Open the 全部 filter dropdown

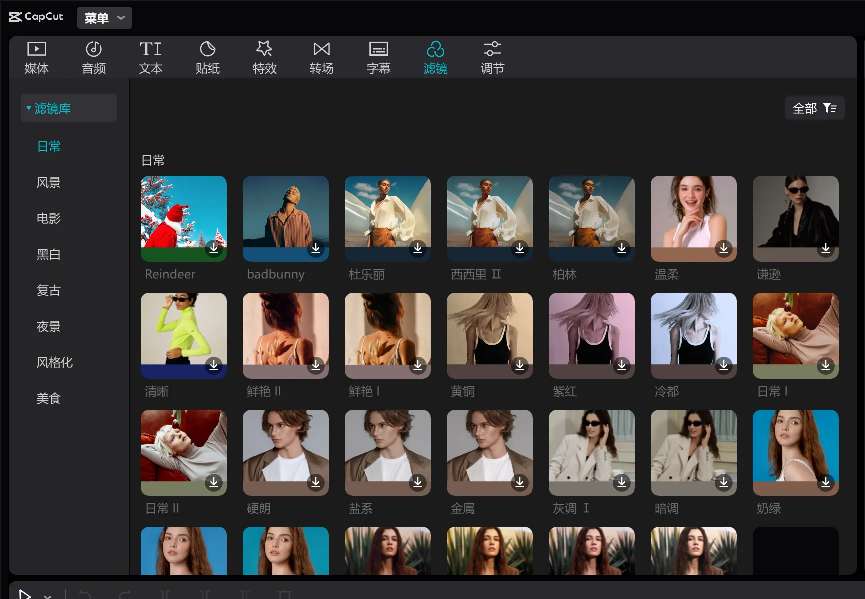[814, 108]
